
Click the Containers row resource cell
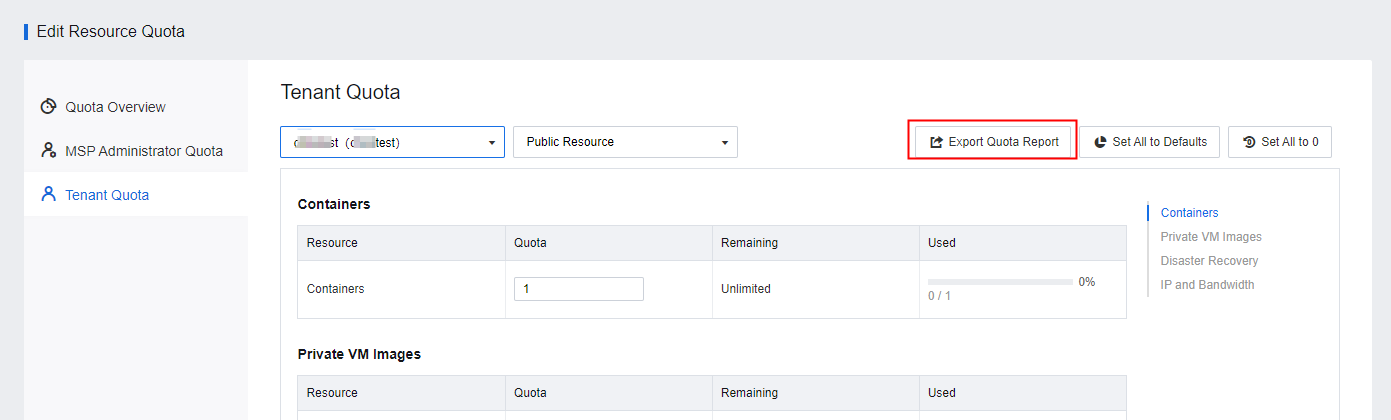[x=401, y=289]
